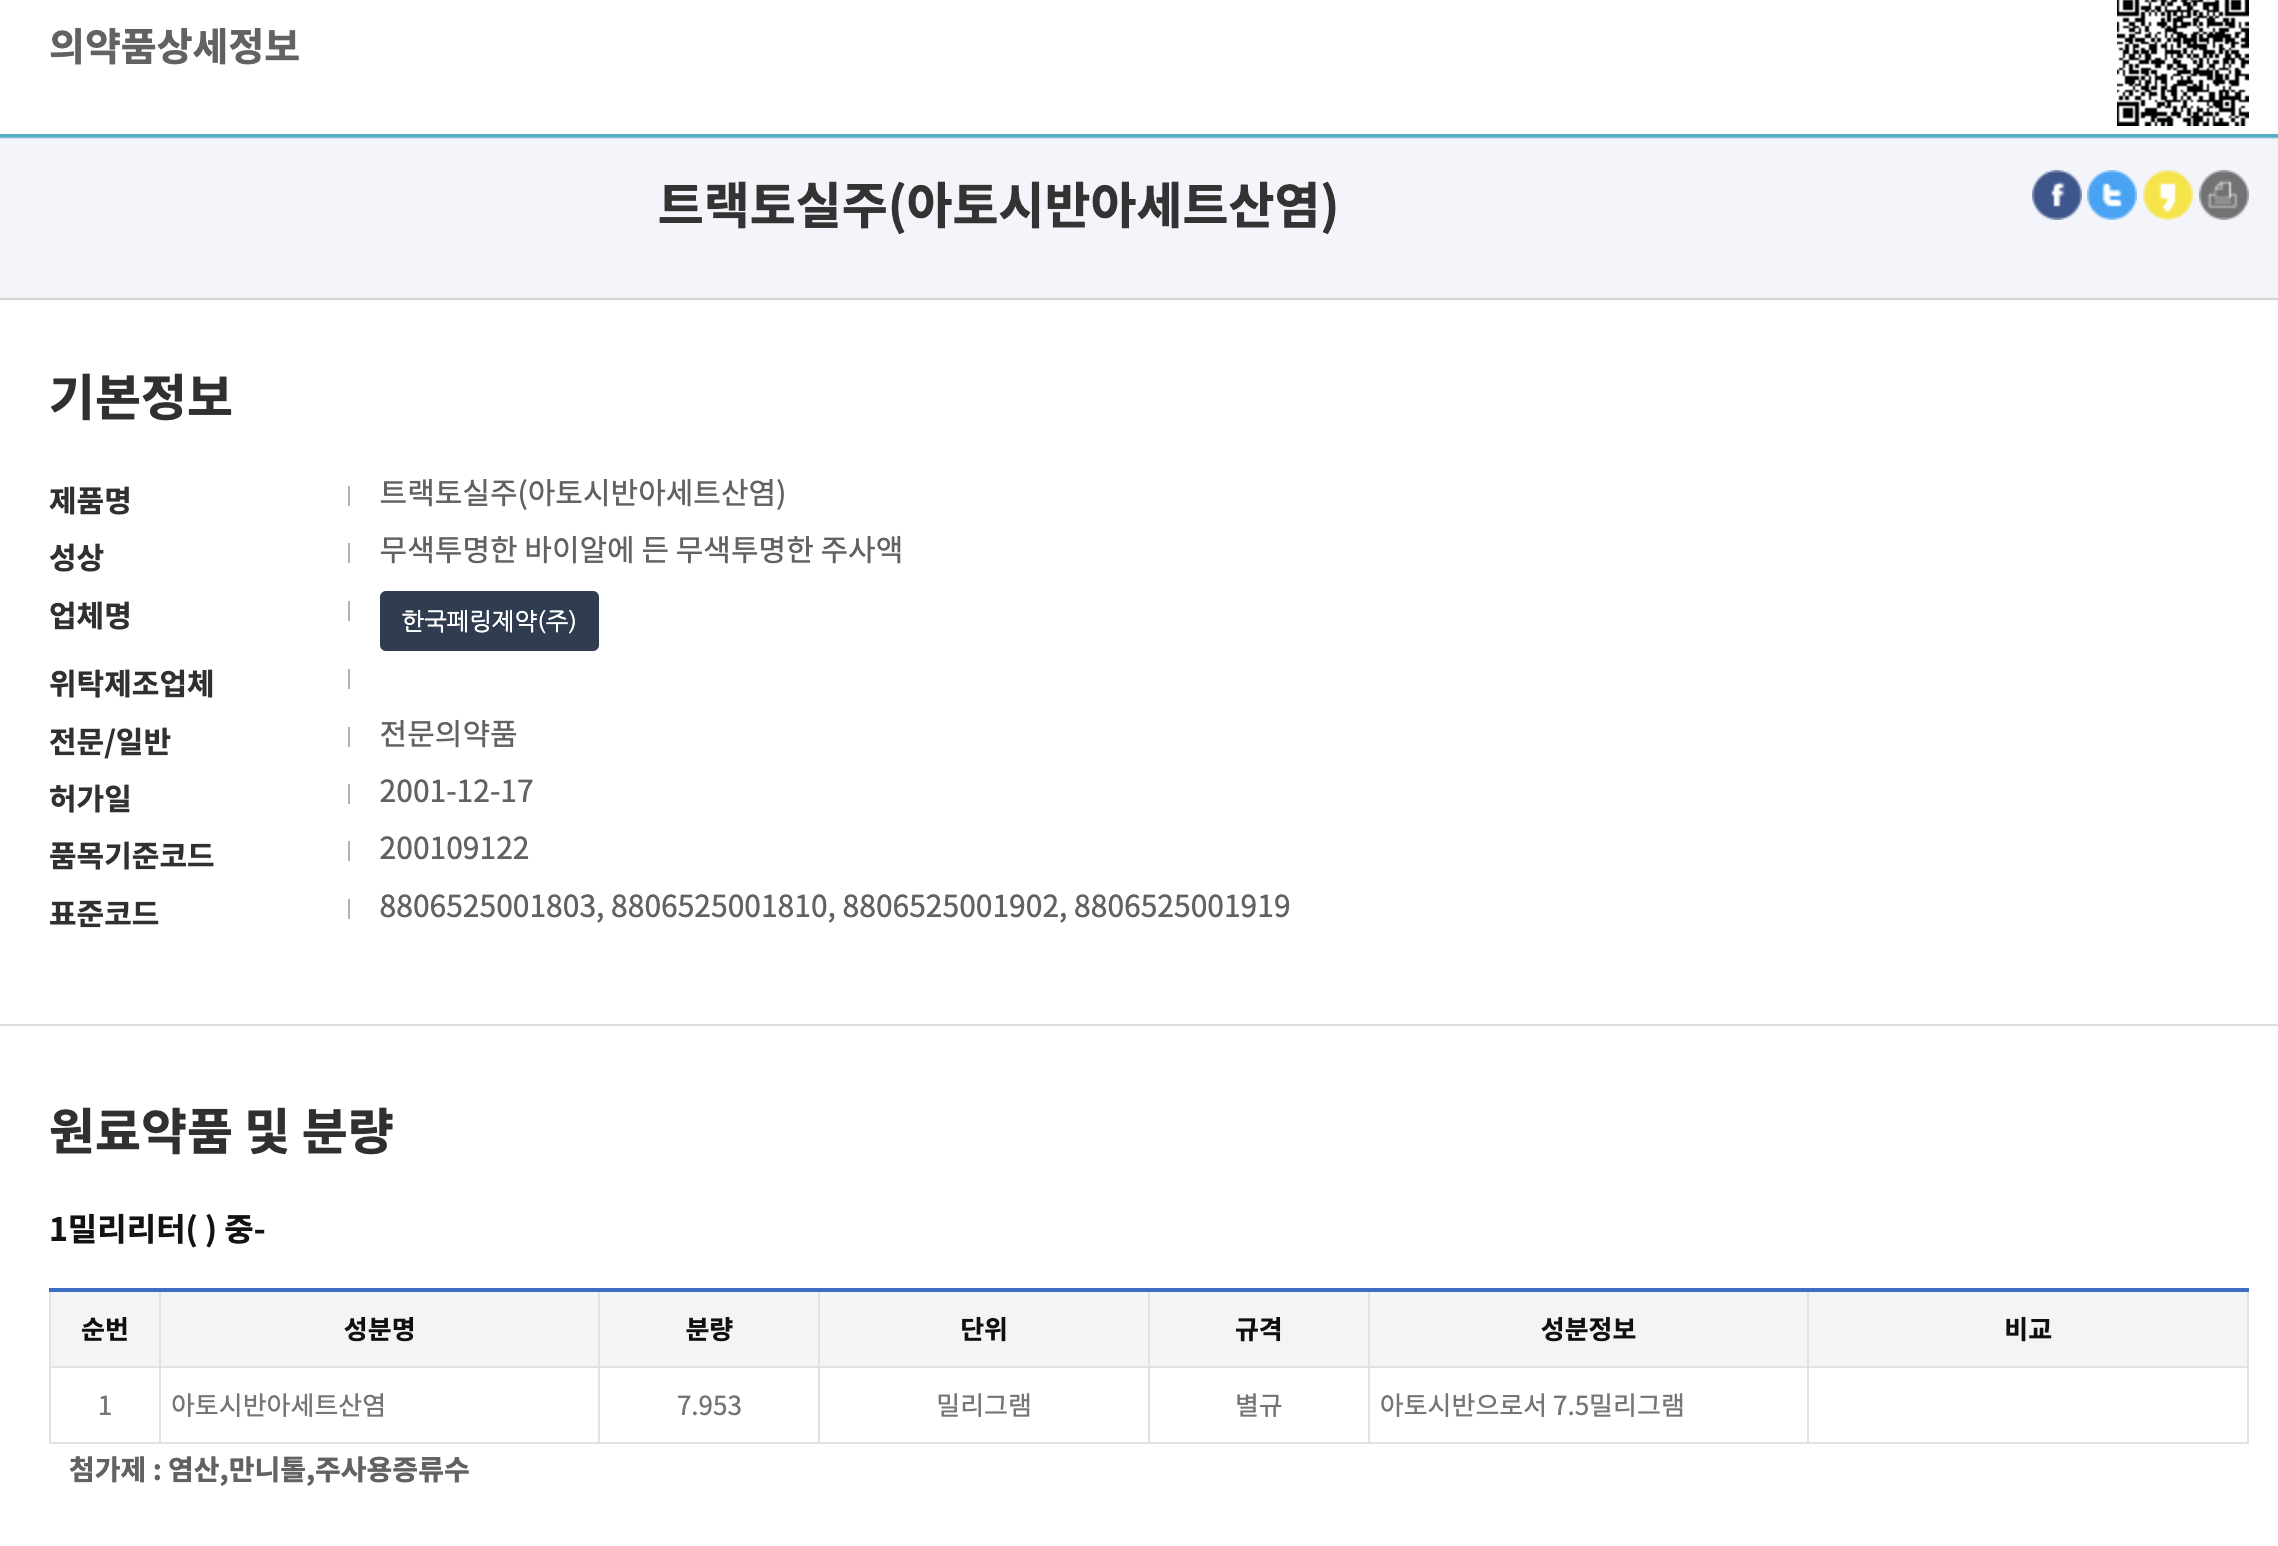Click standard code 8806525001803
This screenshot has width=2278, height=1546.
(x=488, y=906)
